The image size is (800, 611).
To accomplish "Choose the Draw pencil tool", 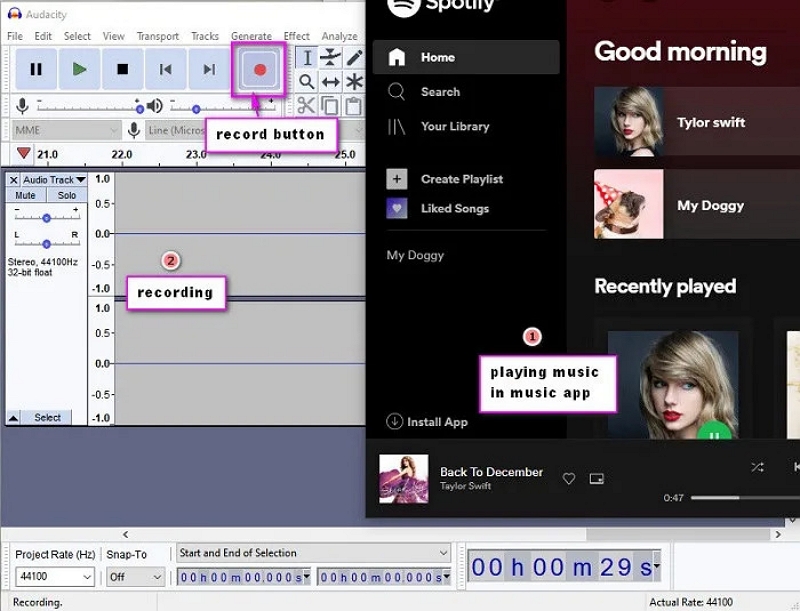I will tap(353, 58).
